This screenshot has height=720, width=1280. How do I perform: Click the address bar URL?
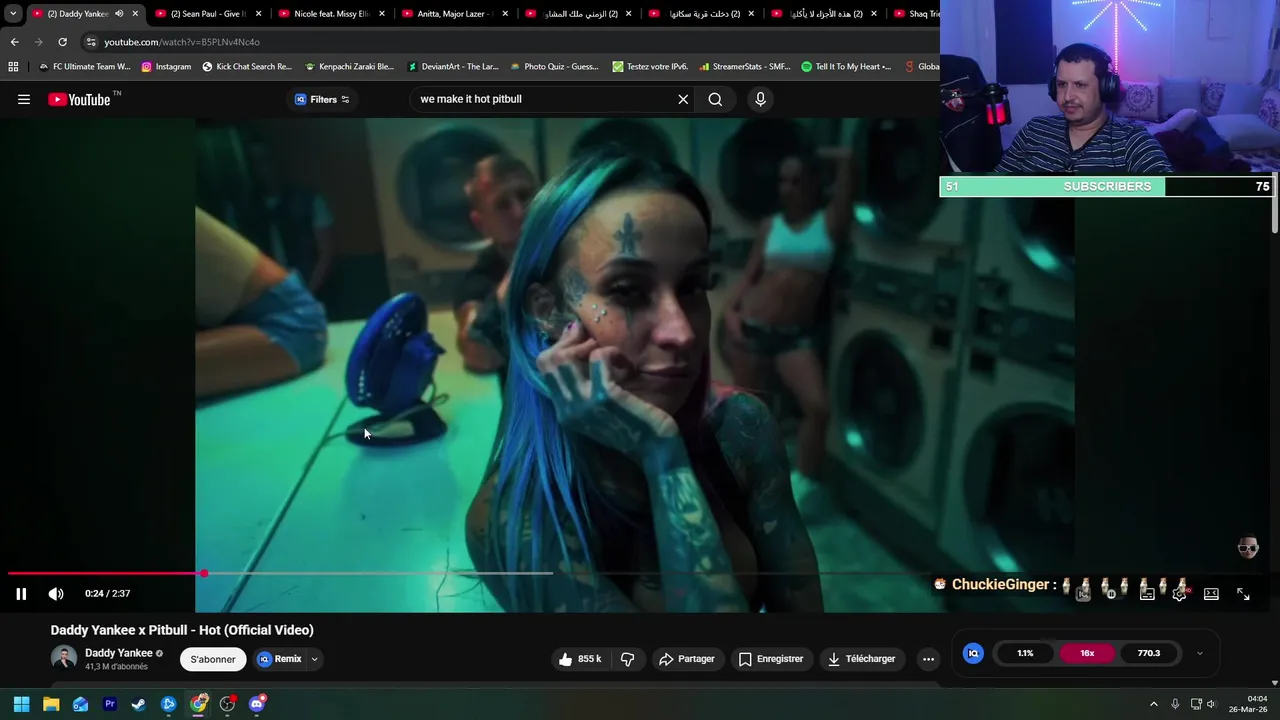[x=182, y=42]
